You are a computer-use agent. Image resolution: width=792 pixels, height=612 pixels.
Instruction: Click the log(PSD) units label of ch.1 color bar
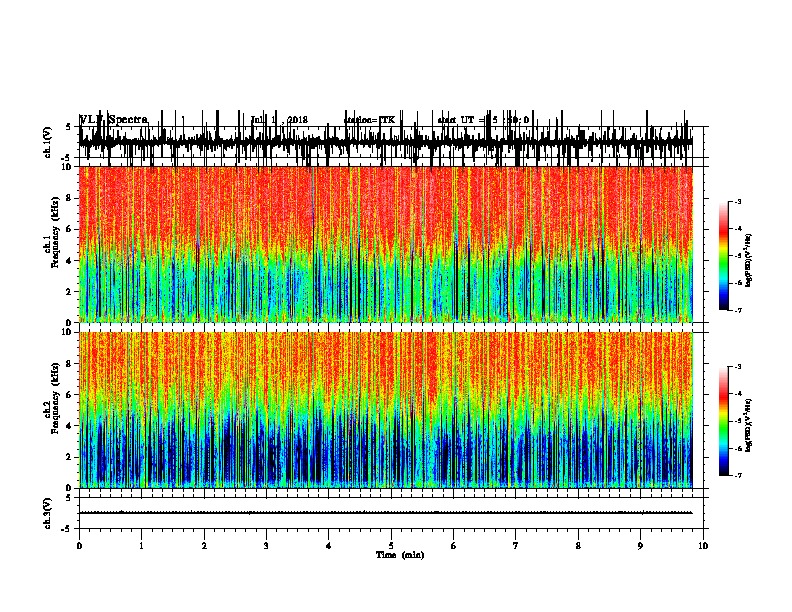click(749, 260)
